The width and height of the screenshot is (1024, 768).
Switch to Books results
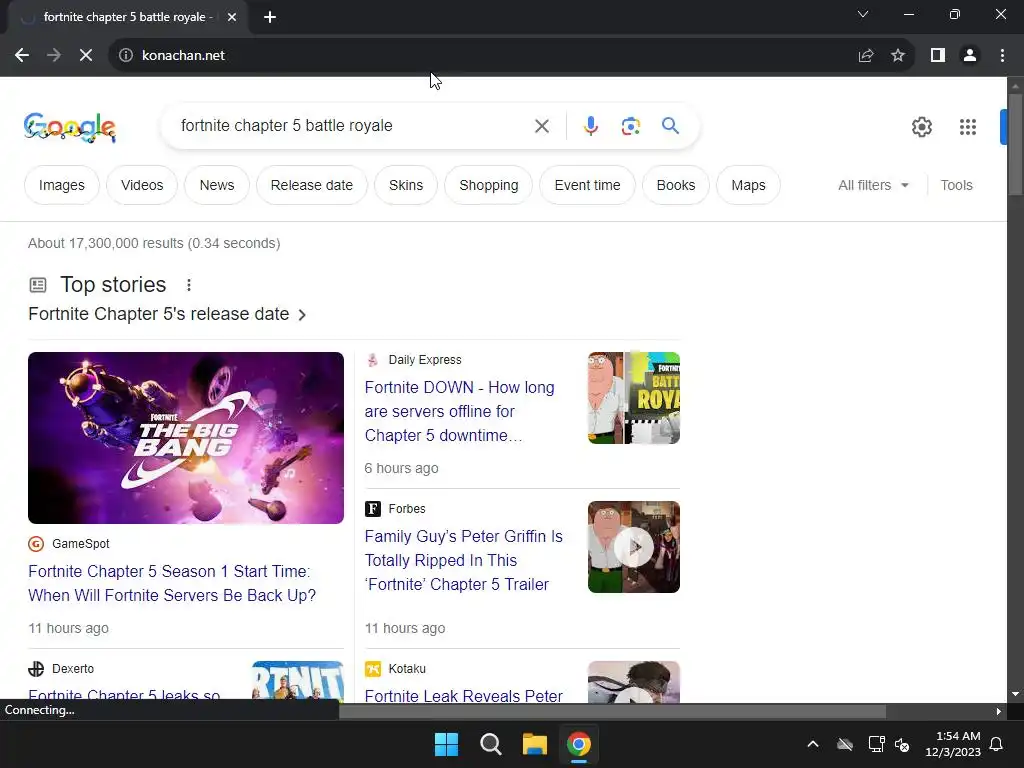(676, 185)
